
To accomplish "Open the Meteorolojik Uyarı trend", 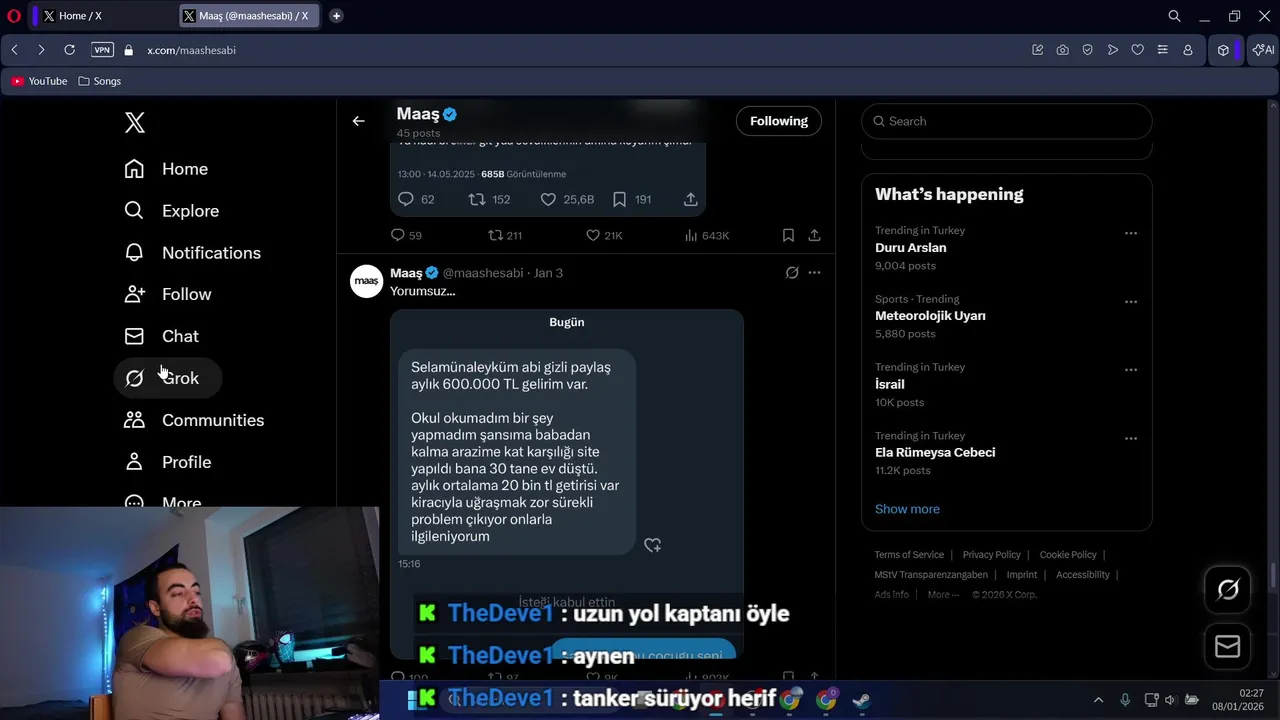I will (x=930, y=316).
